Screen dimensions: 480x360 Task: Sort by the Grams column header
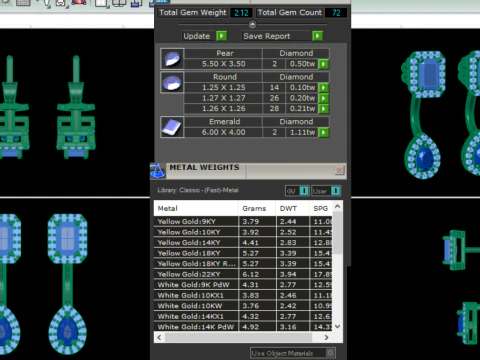[257, 208]
